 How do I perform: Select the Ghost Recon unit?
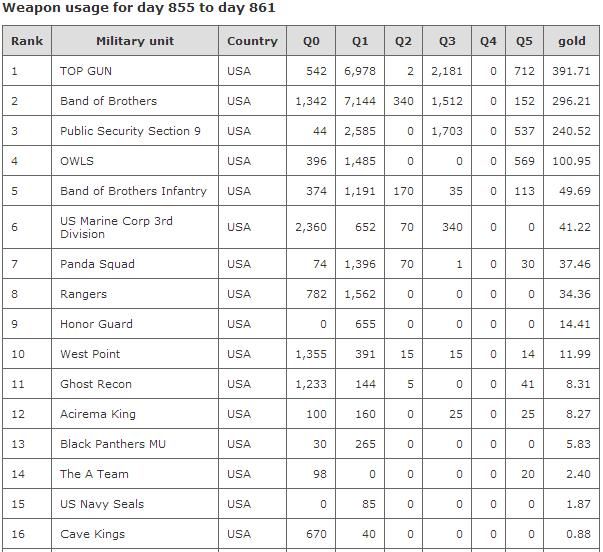tap(96, 384)
